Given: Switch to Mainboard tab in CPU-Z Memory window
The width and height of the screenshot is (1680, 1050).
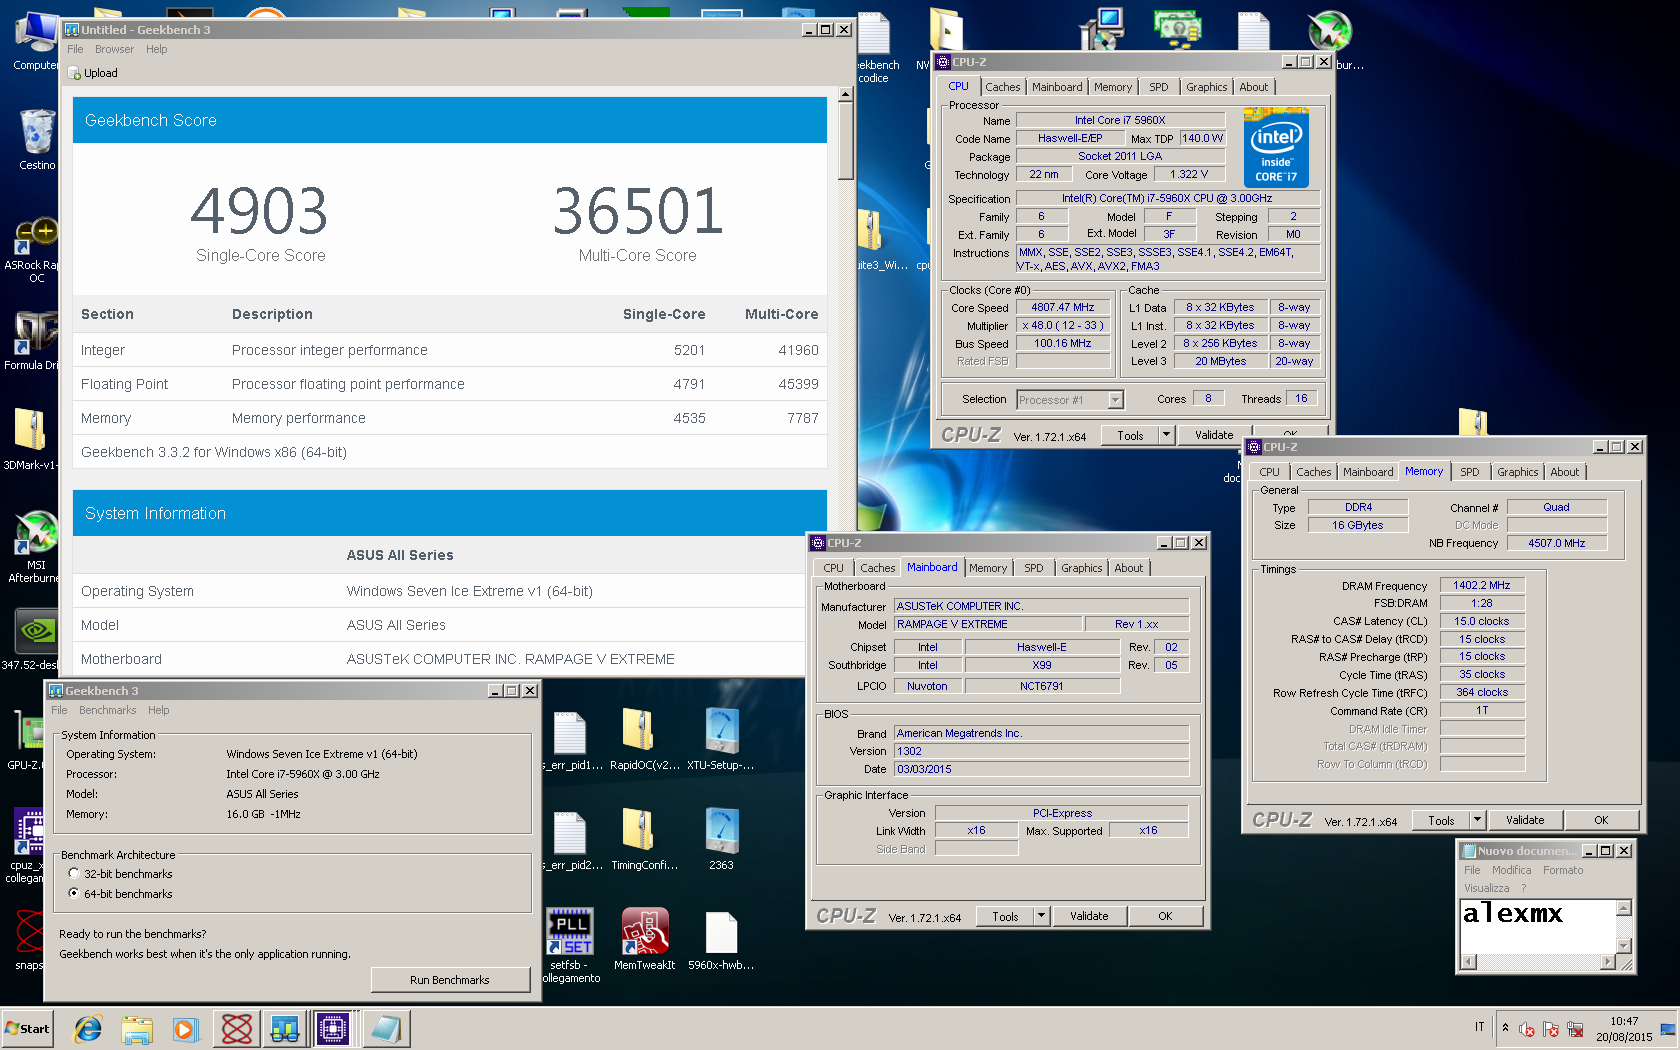Looking at the screenshot, I should (x=1368, y=472).
